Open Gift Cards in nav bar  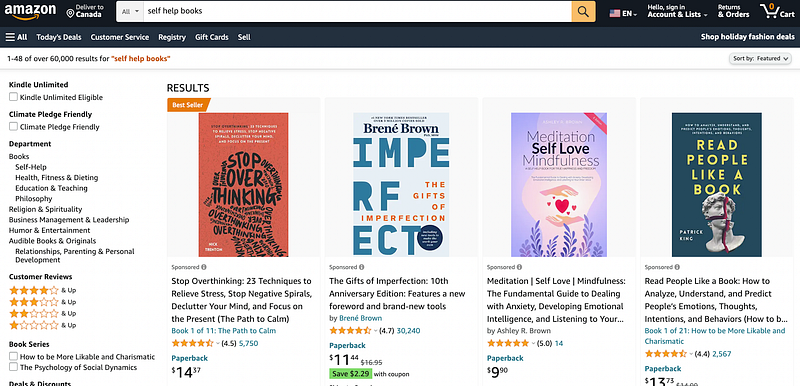click(212, 37)
